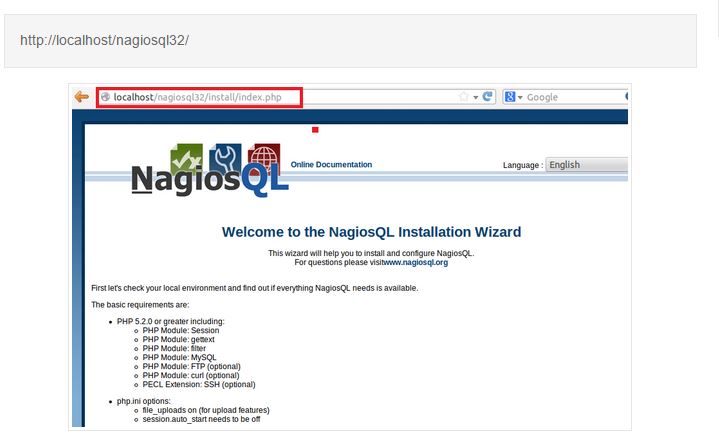Click the orange browser back arrow

81,97
